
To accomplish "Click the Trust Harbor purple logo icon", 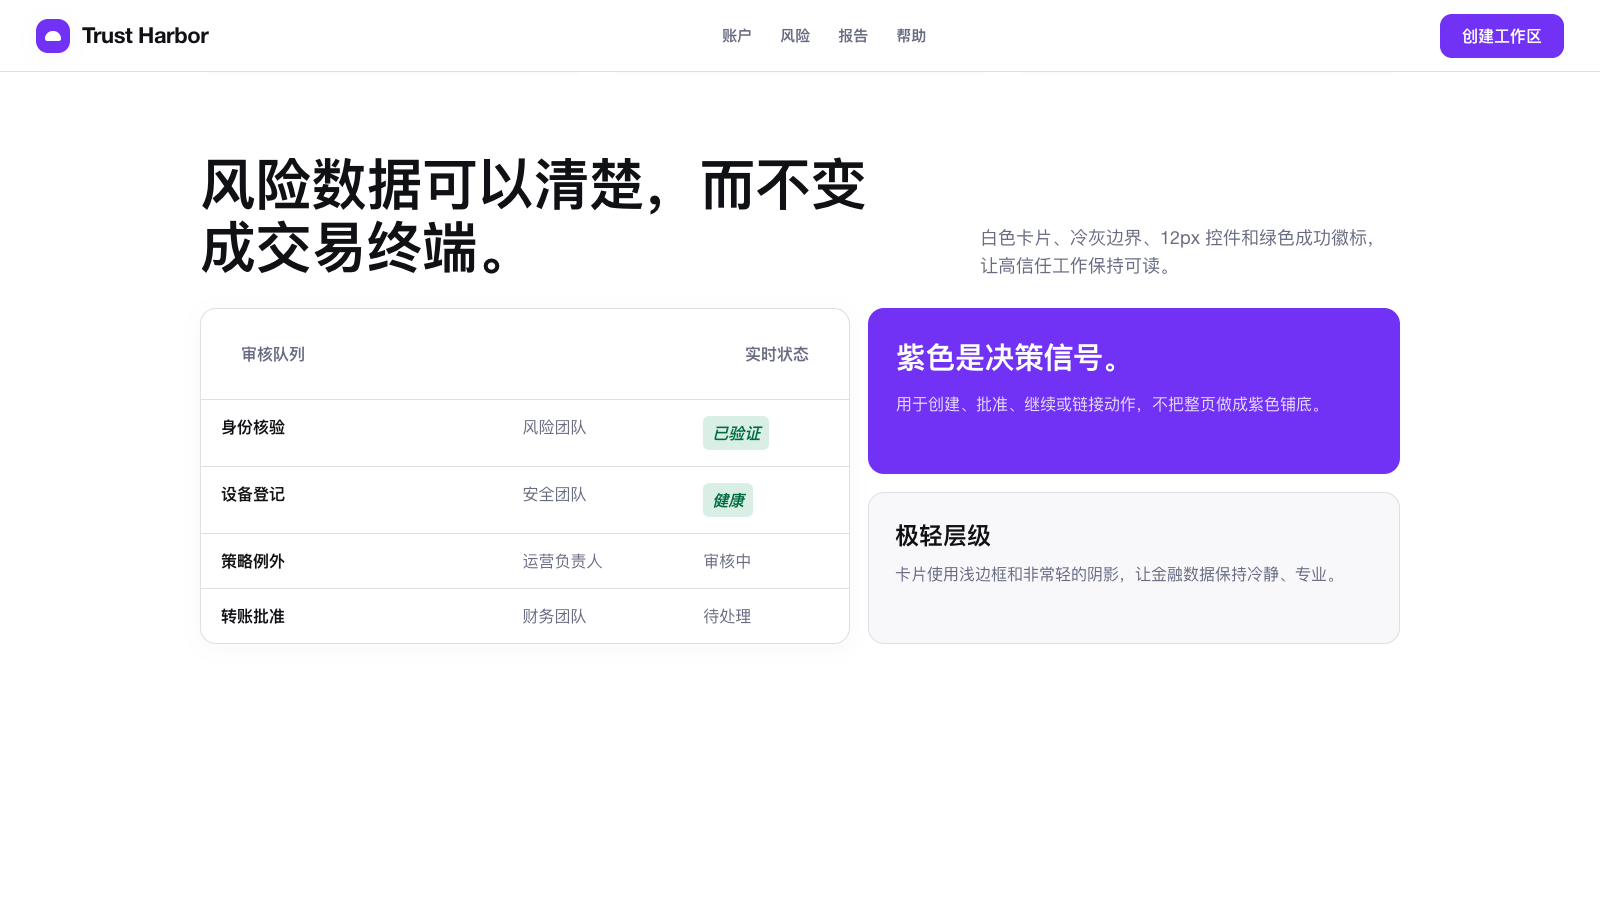I will [x=53, y=36].
